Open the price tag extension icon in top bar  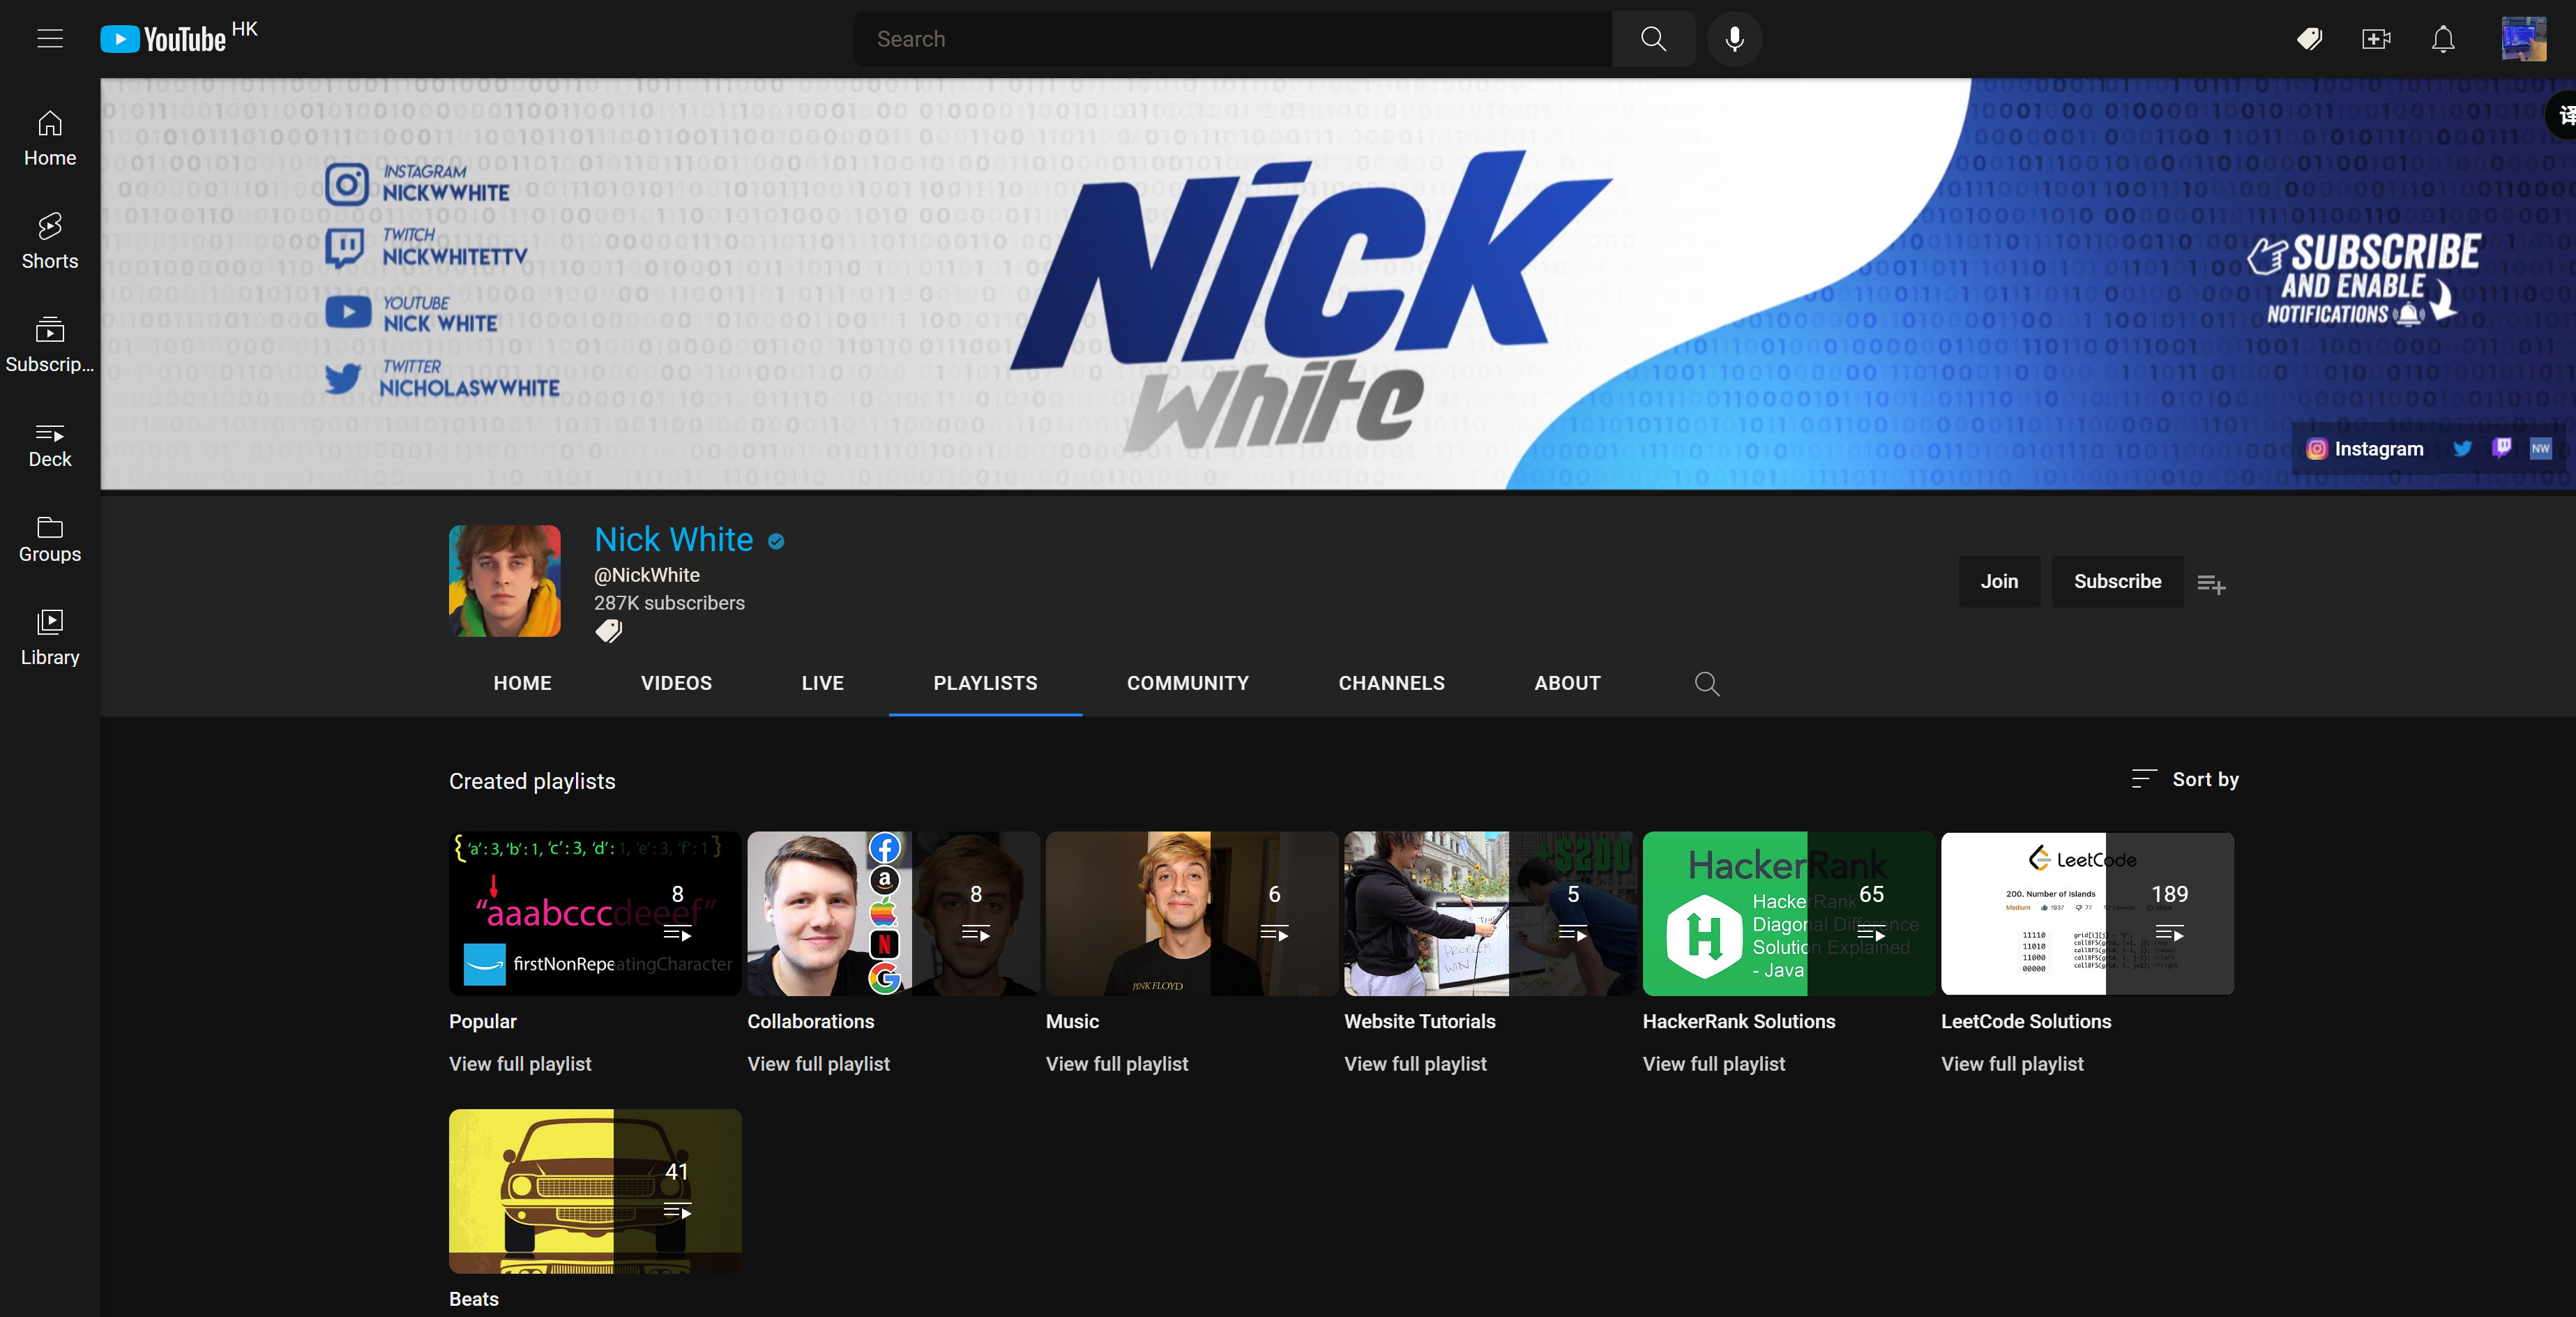coord(2309,39)
